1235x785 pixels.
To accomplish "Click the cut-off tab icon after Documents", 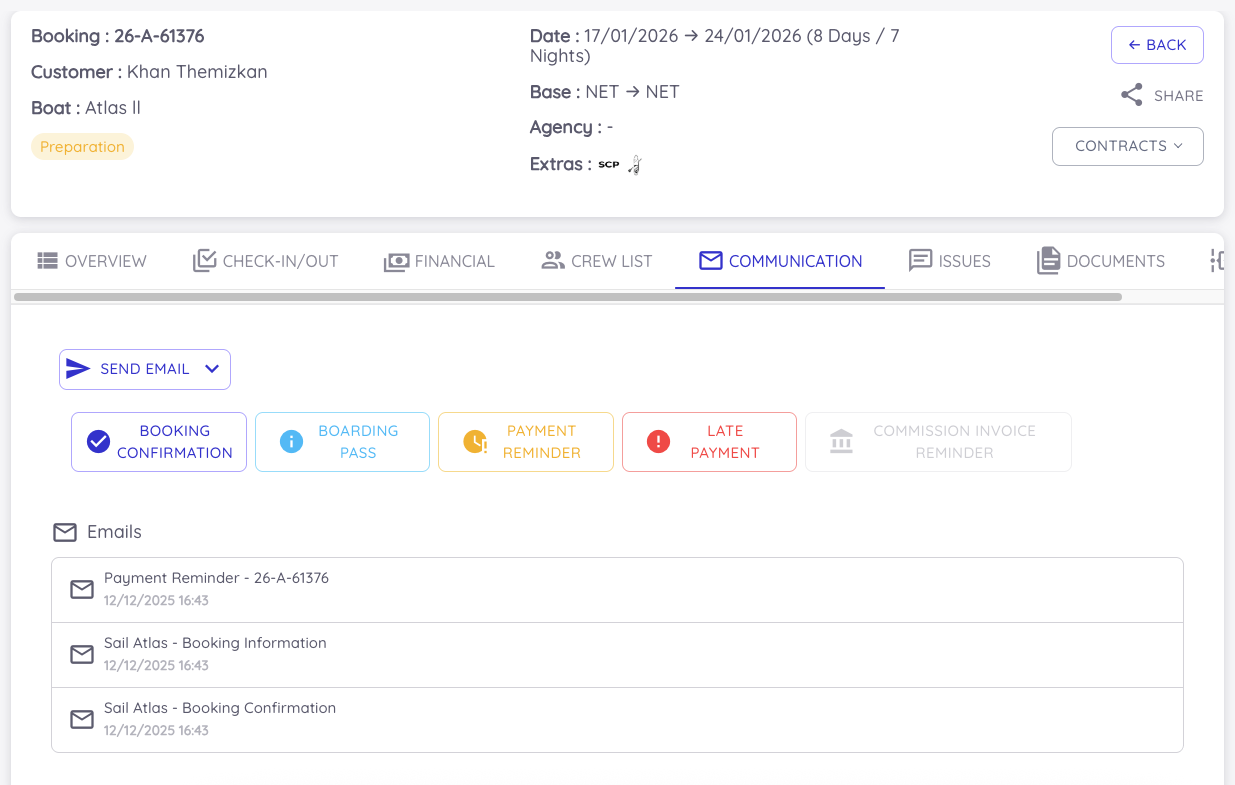I will click(1217, 261).
